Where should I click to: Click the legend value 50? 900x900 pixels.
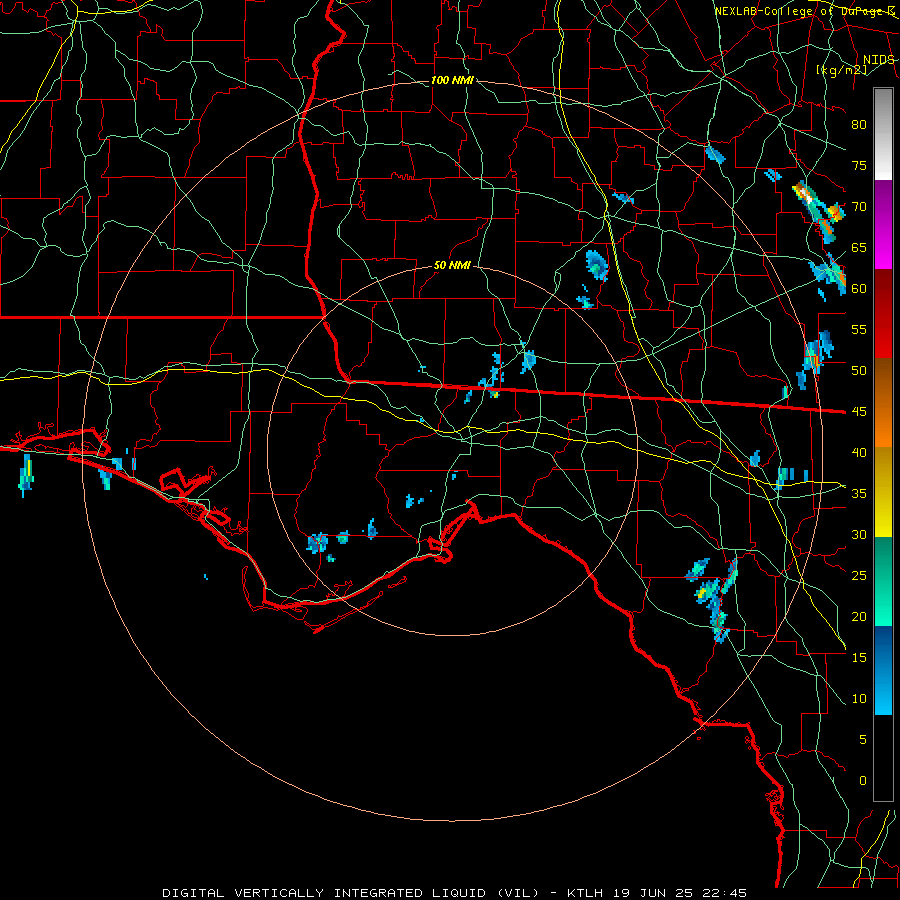[859, 371]
